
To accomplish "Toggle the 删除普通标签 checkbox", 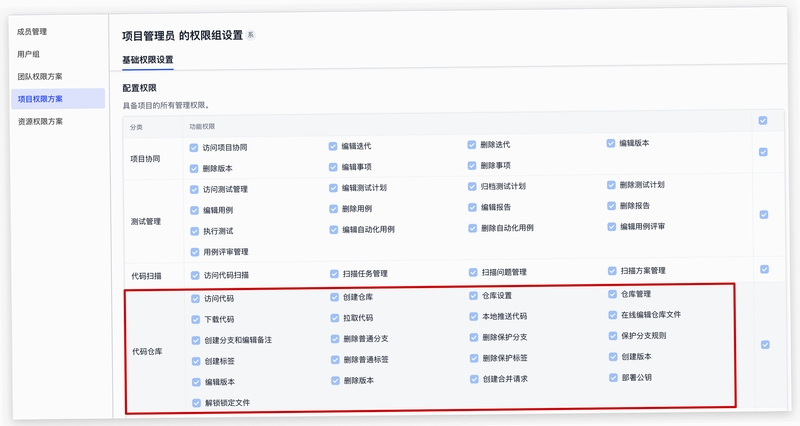I will [335, 360].
